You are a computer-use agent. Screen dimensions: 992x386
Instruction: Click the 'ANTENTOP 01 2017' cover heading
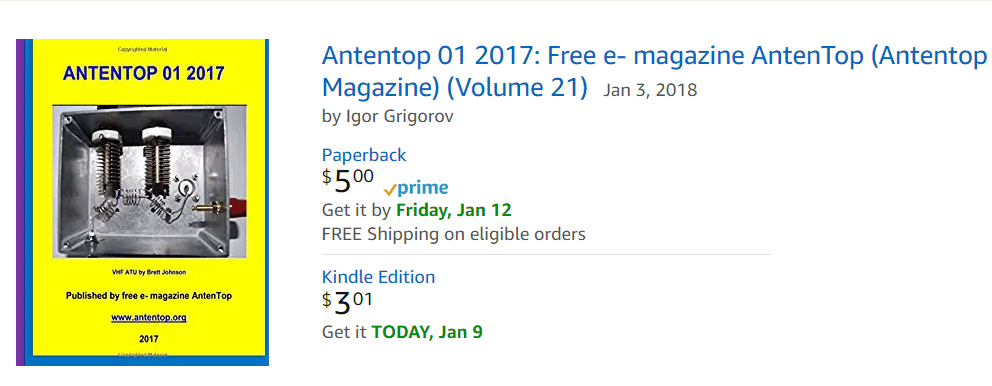pyautogui.click(x=144, y=73)
